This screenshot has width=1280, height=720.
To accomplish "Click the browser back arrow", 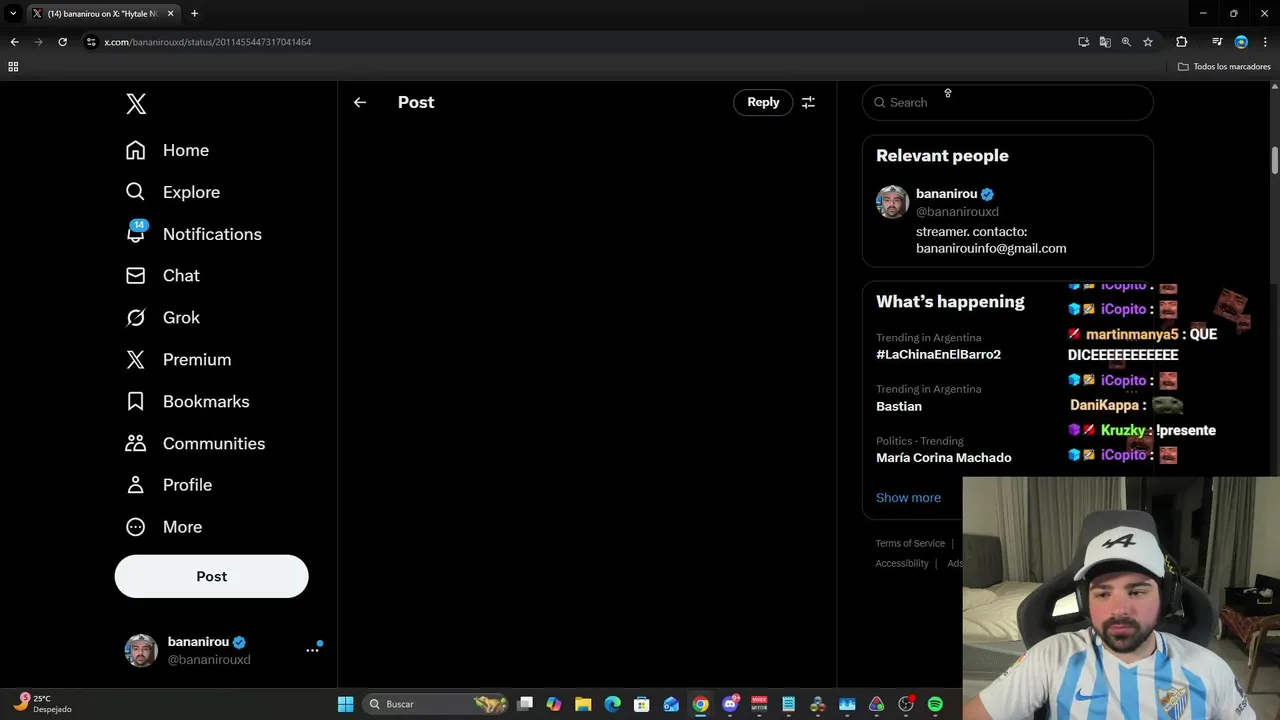I will click(x=14, y=42).
